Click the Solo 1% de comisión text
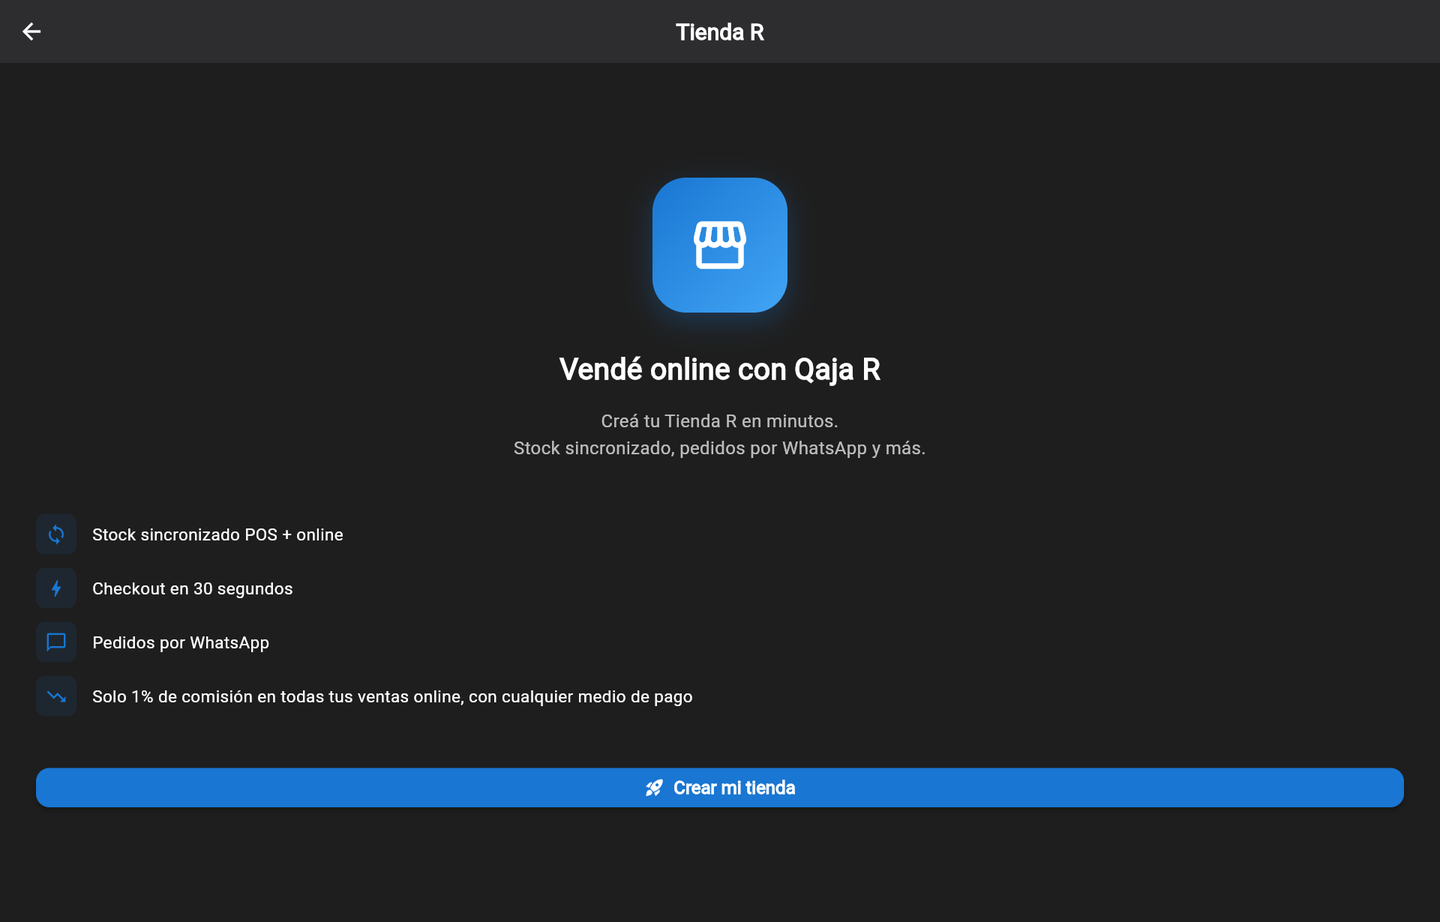1440x922 pixels. [x=392, y=697]
